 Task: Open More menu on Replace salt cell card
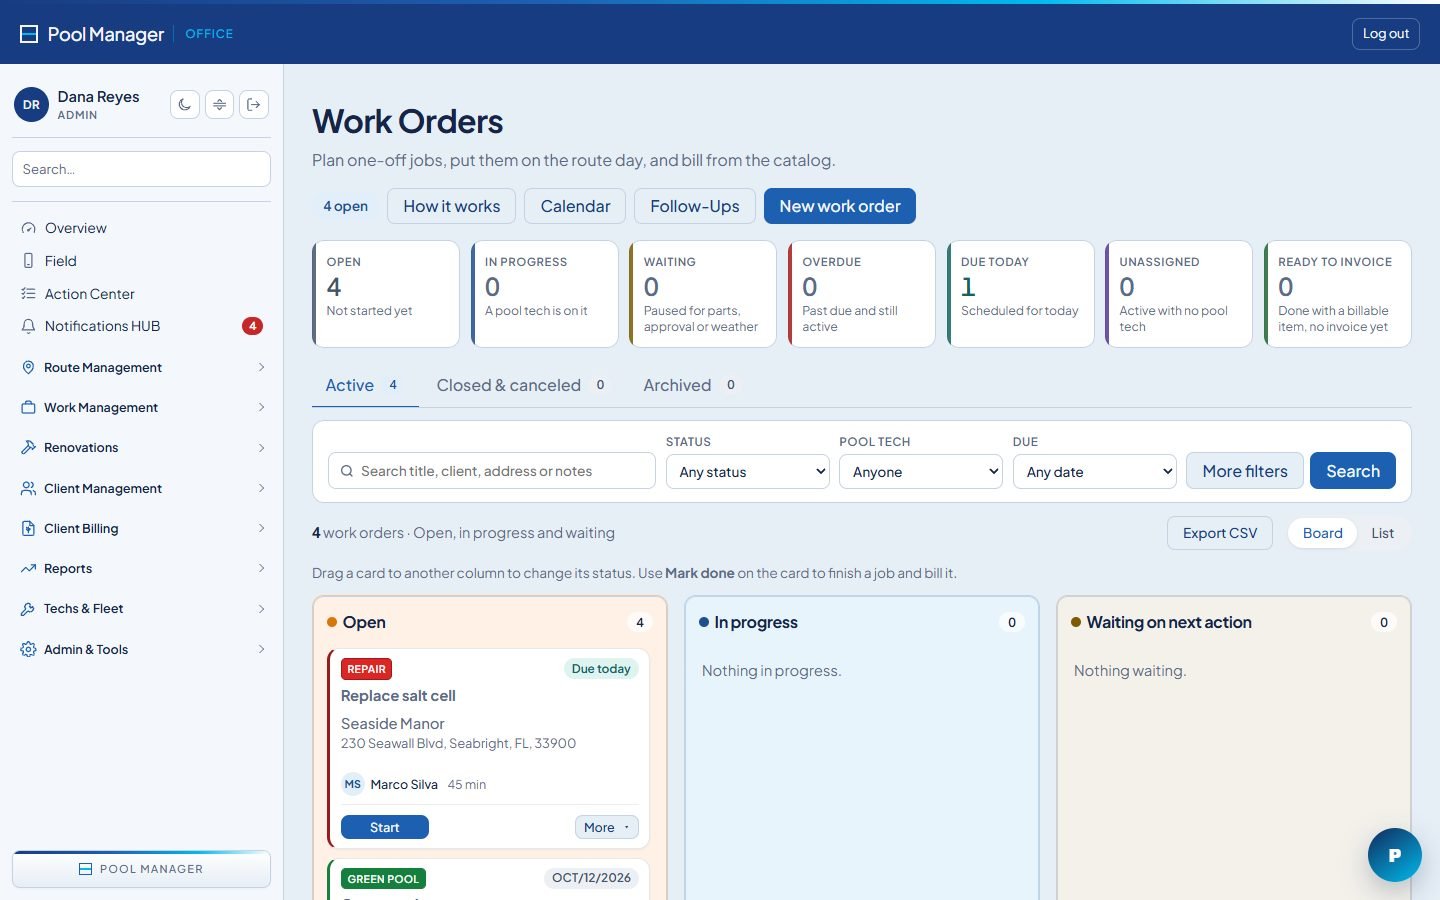coord(607,827)
